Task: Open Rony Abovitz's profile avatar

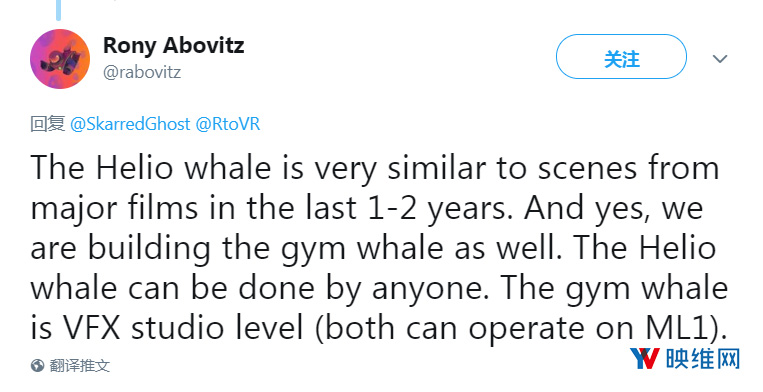Action: pyautogui.click(x=60, y=59)
